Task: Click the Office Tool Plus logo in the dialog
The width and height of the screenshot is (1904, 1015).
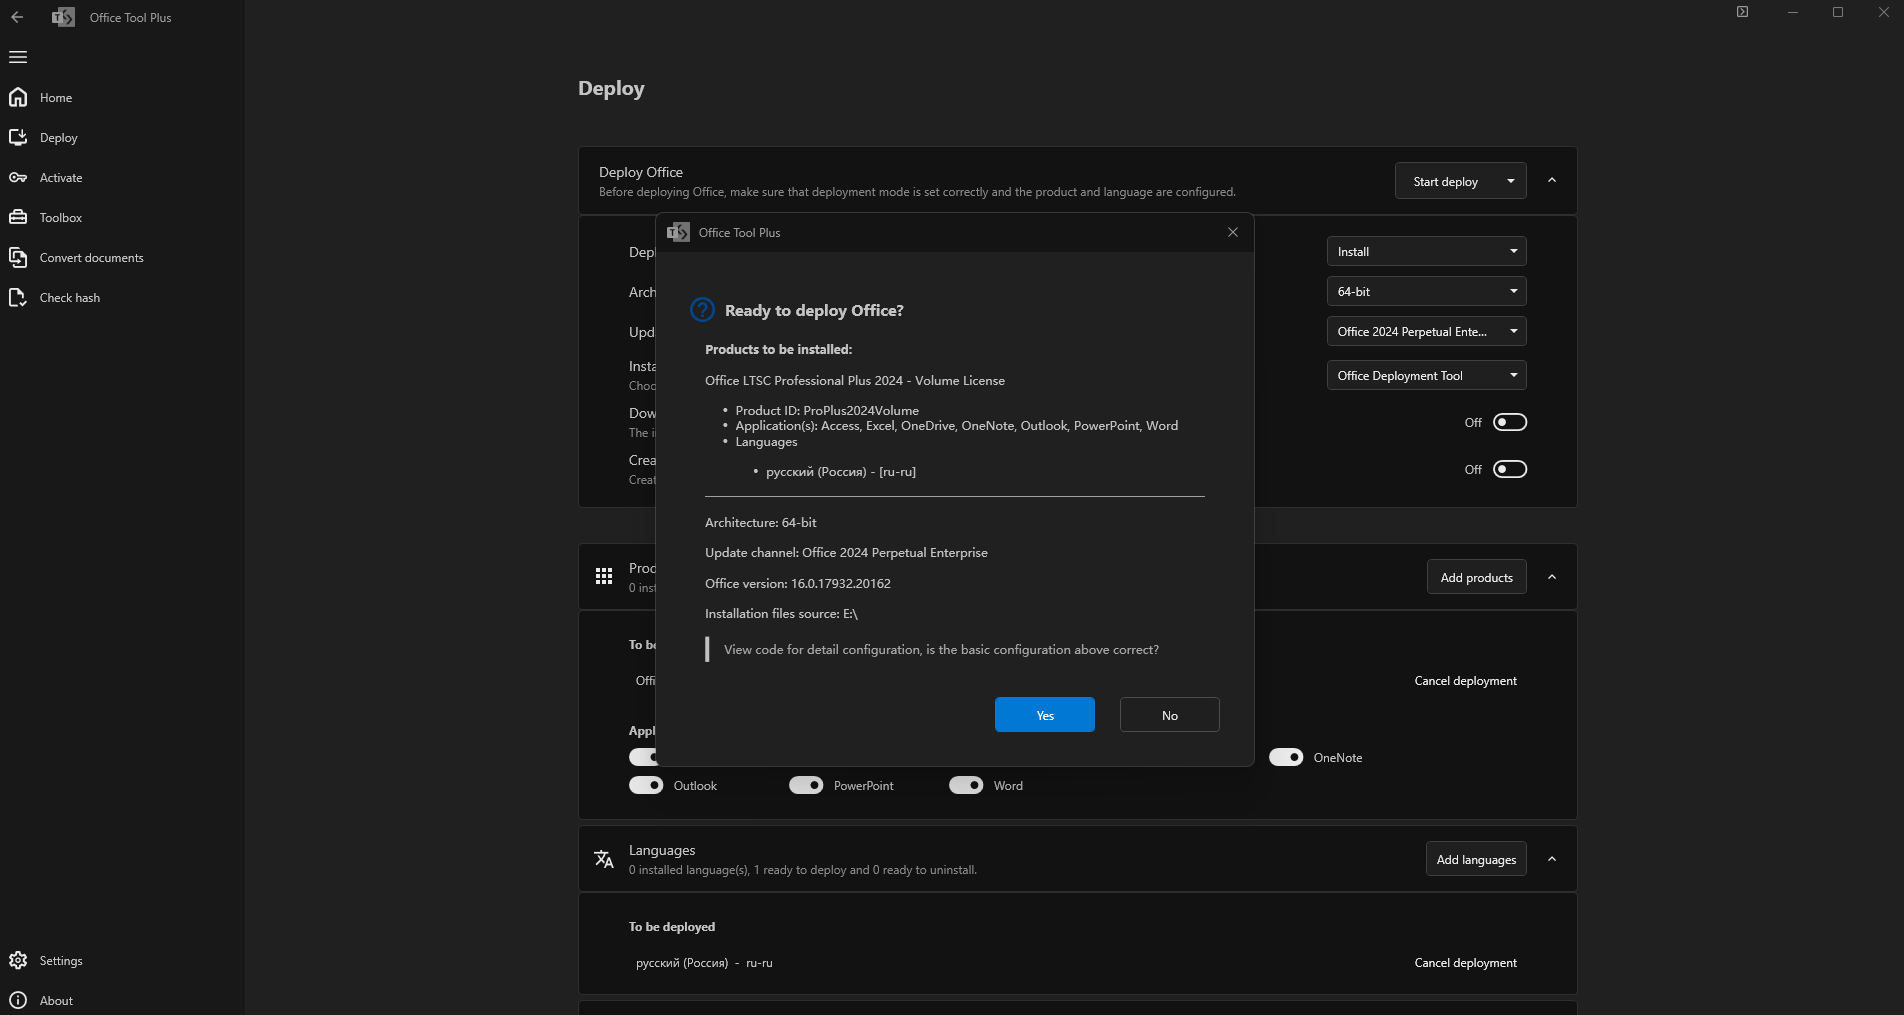Action: [x=678, y=232]
